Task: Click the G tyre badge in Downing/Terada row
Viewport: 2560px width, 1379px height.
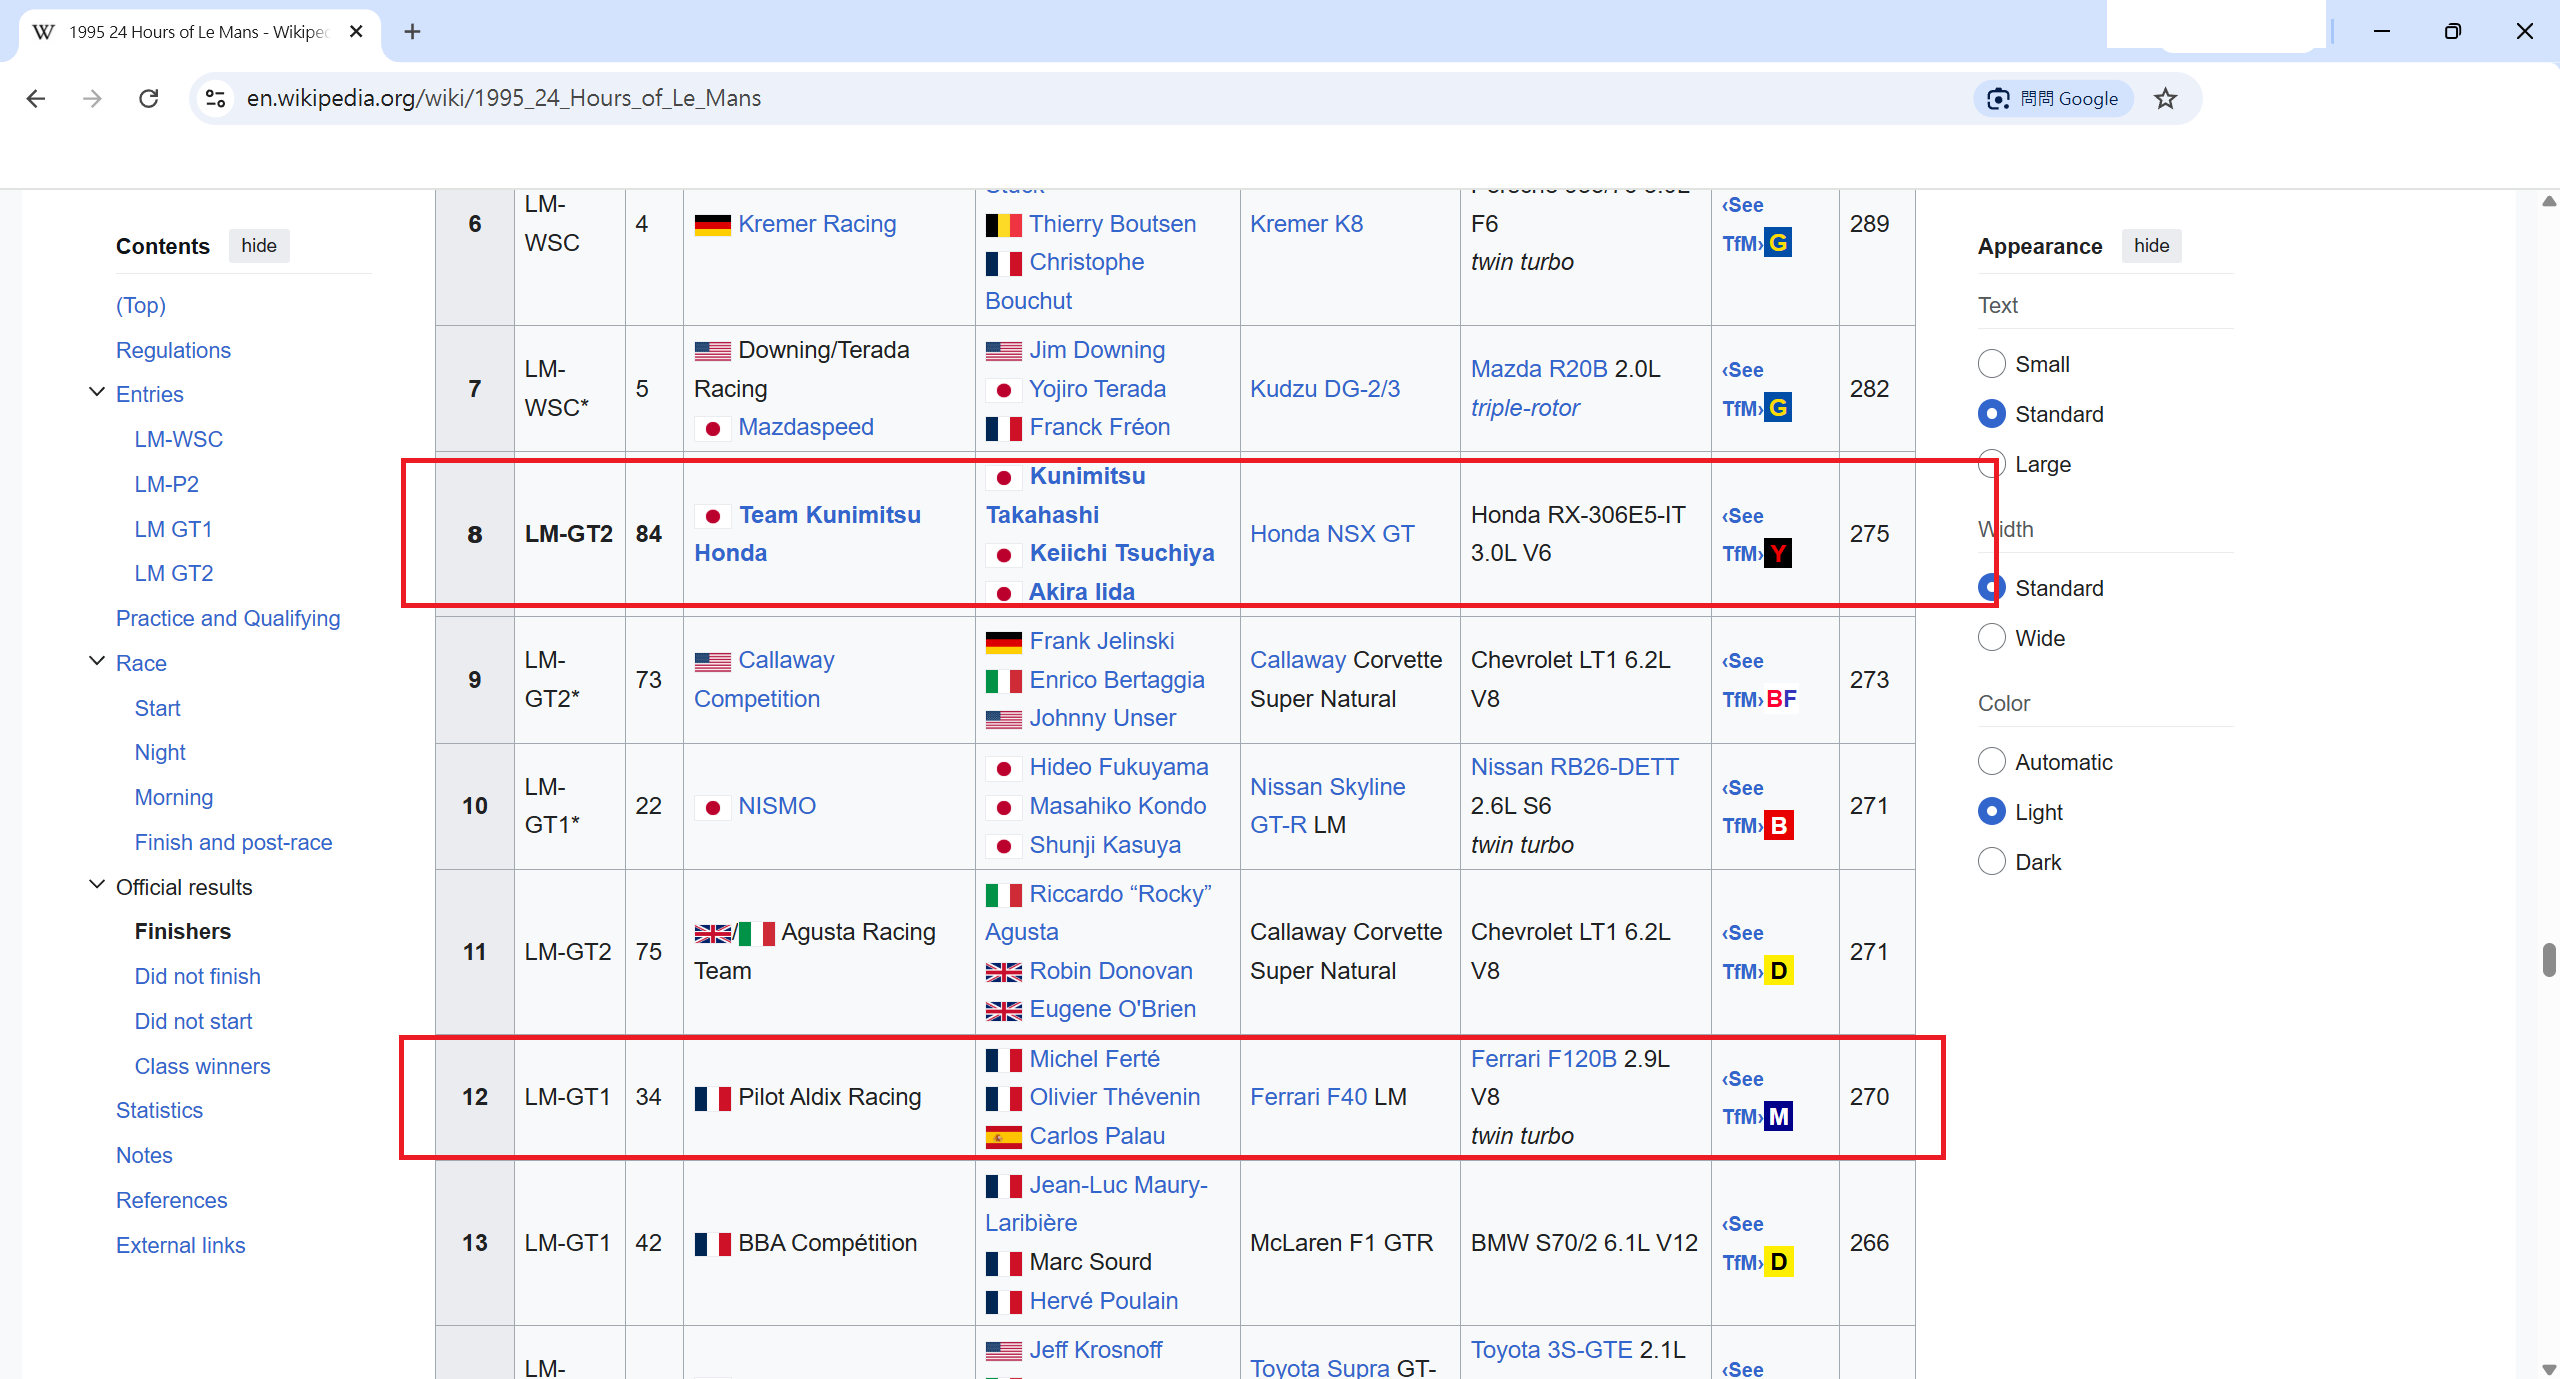Action: pyautogui.click(x=1778, y=408)
